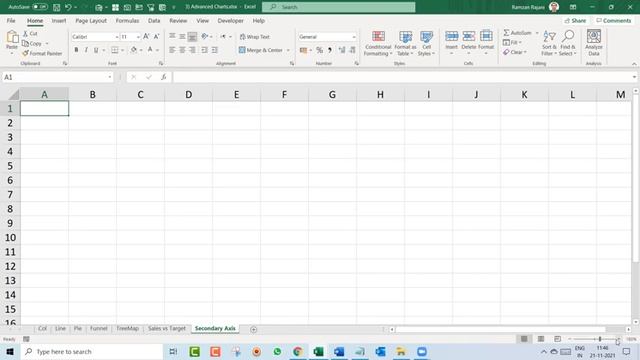Open the Comments pane
Image resolution: width=640 pixels, height=360 pixels.
[613, 20]
